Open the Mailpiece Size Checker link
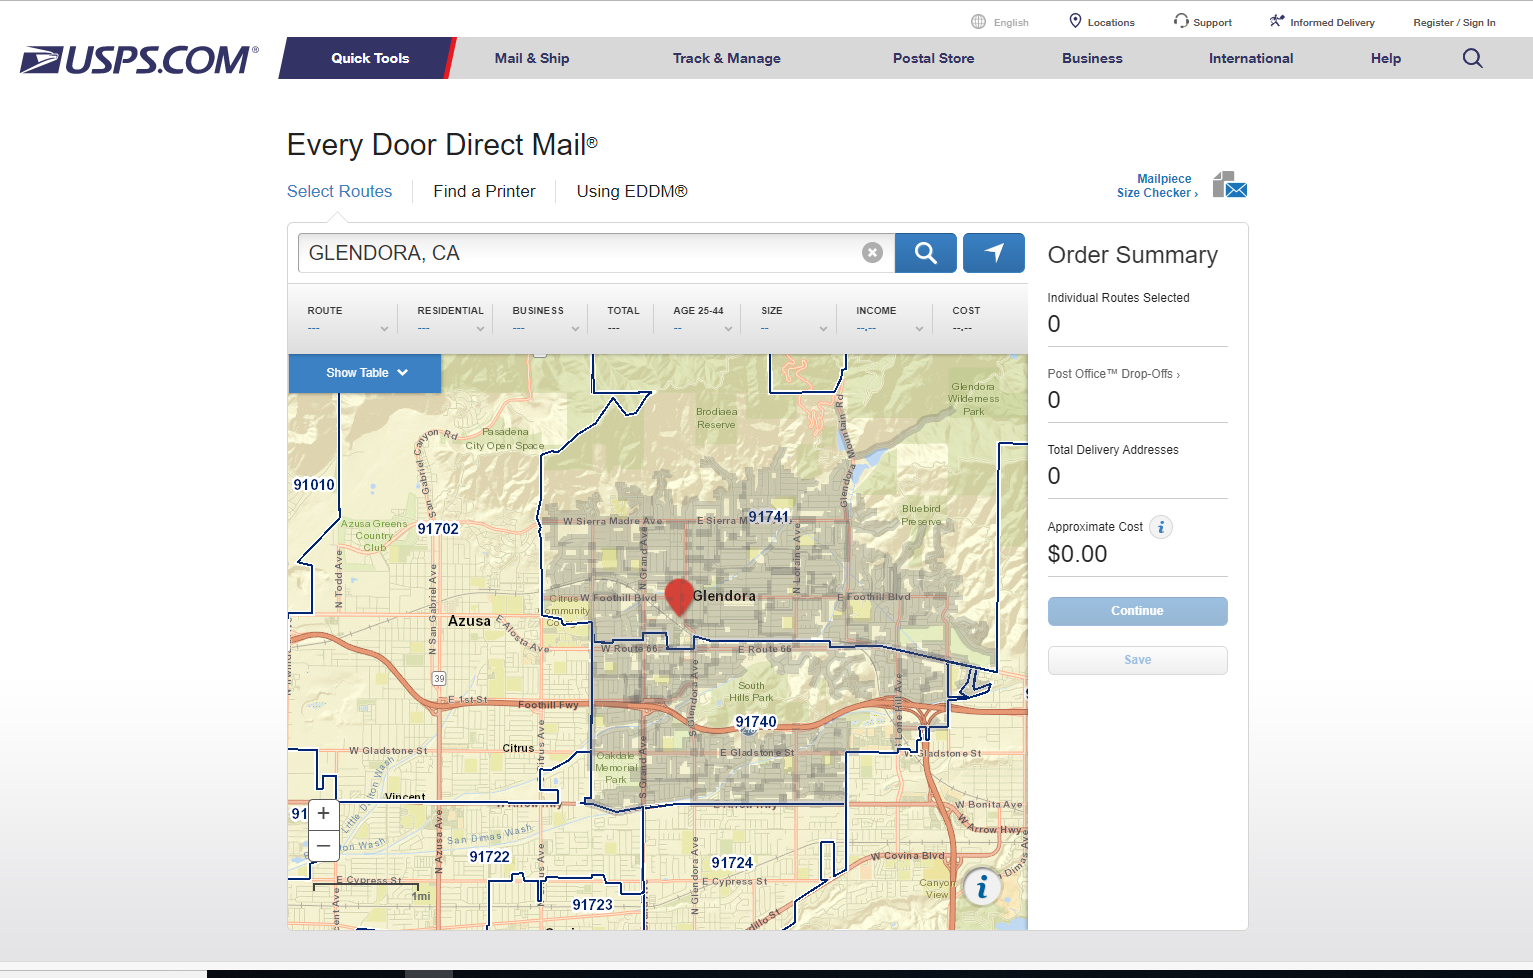The width and height of the screenshot is (1533, 978). click(1157, 186)
